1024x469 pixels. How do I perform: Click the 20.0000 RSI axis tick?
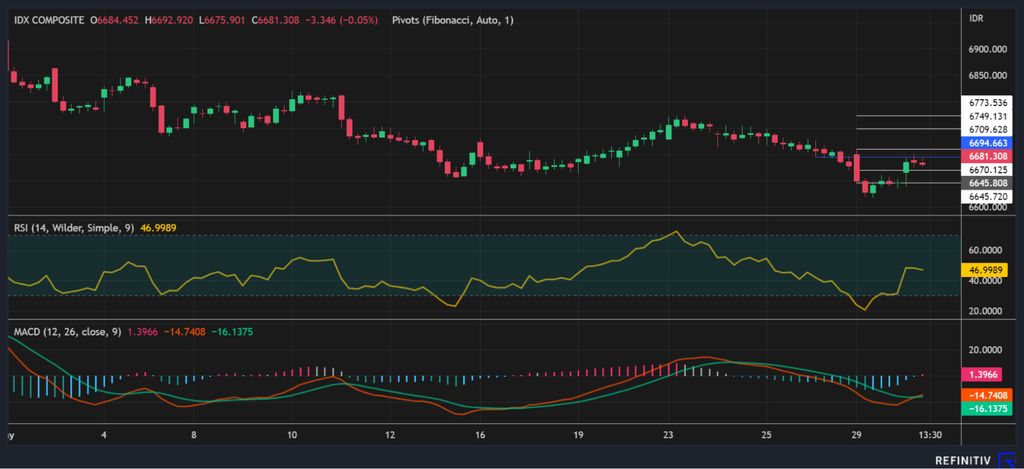pos(987,311)
